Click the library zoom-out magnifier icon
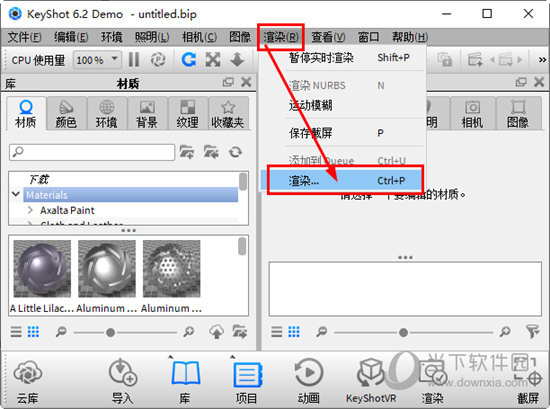Image resolution: width=550 pixels, height=409 pixels. (x=61, y=331)
